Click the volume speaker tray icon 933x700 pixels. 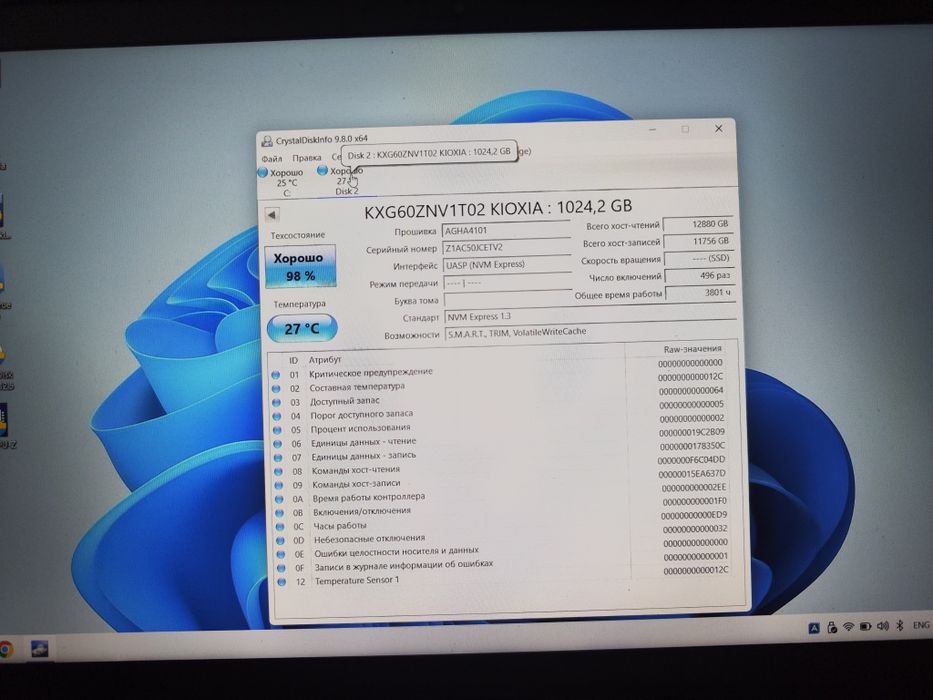(883, 626)
